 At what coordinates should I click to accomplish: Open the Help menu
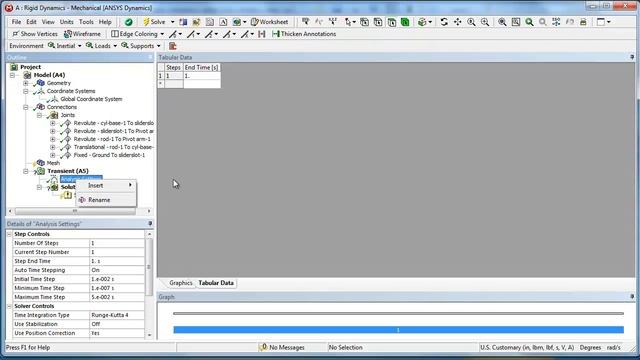point(105,22)
